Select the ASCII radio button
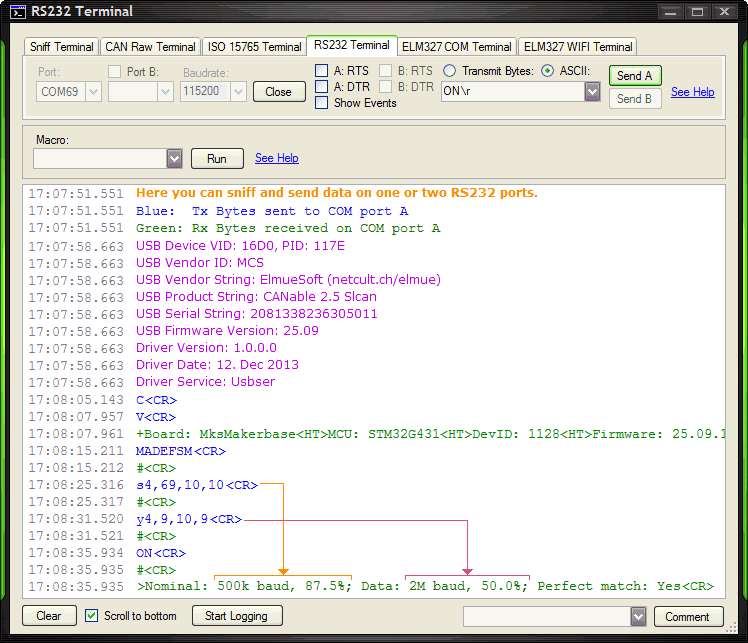 click(547, 71)
